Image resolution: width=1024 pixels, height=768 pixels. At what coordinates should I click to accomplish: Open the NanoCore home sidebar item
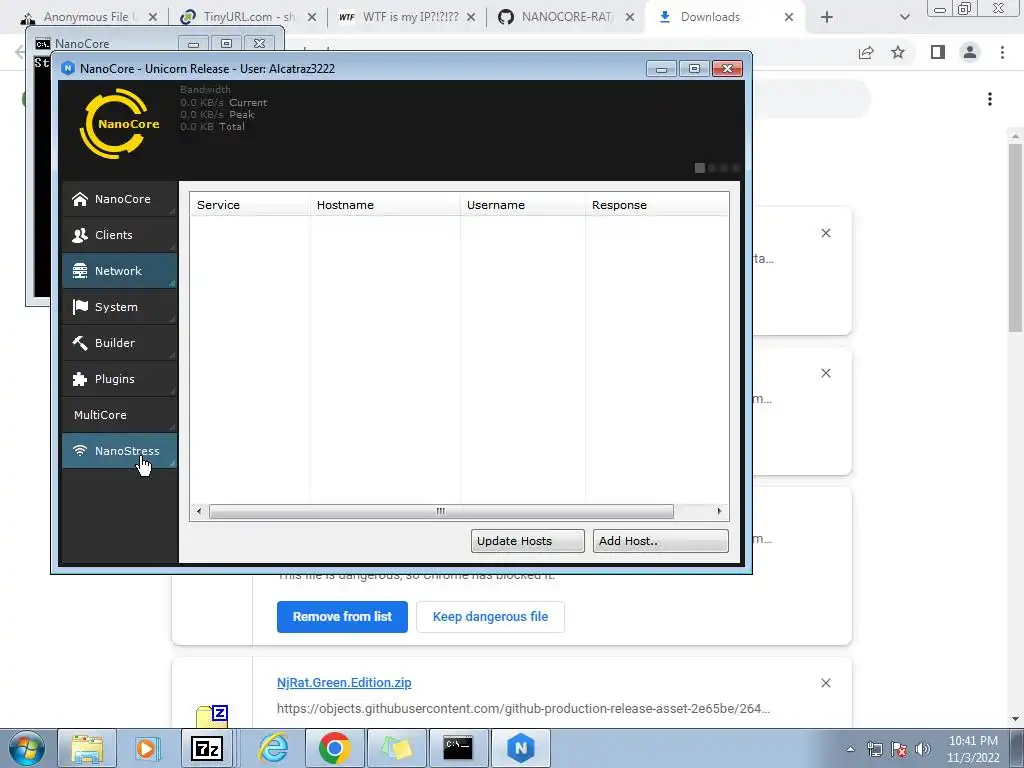[x=120, y=199]
